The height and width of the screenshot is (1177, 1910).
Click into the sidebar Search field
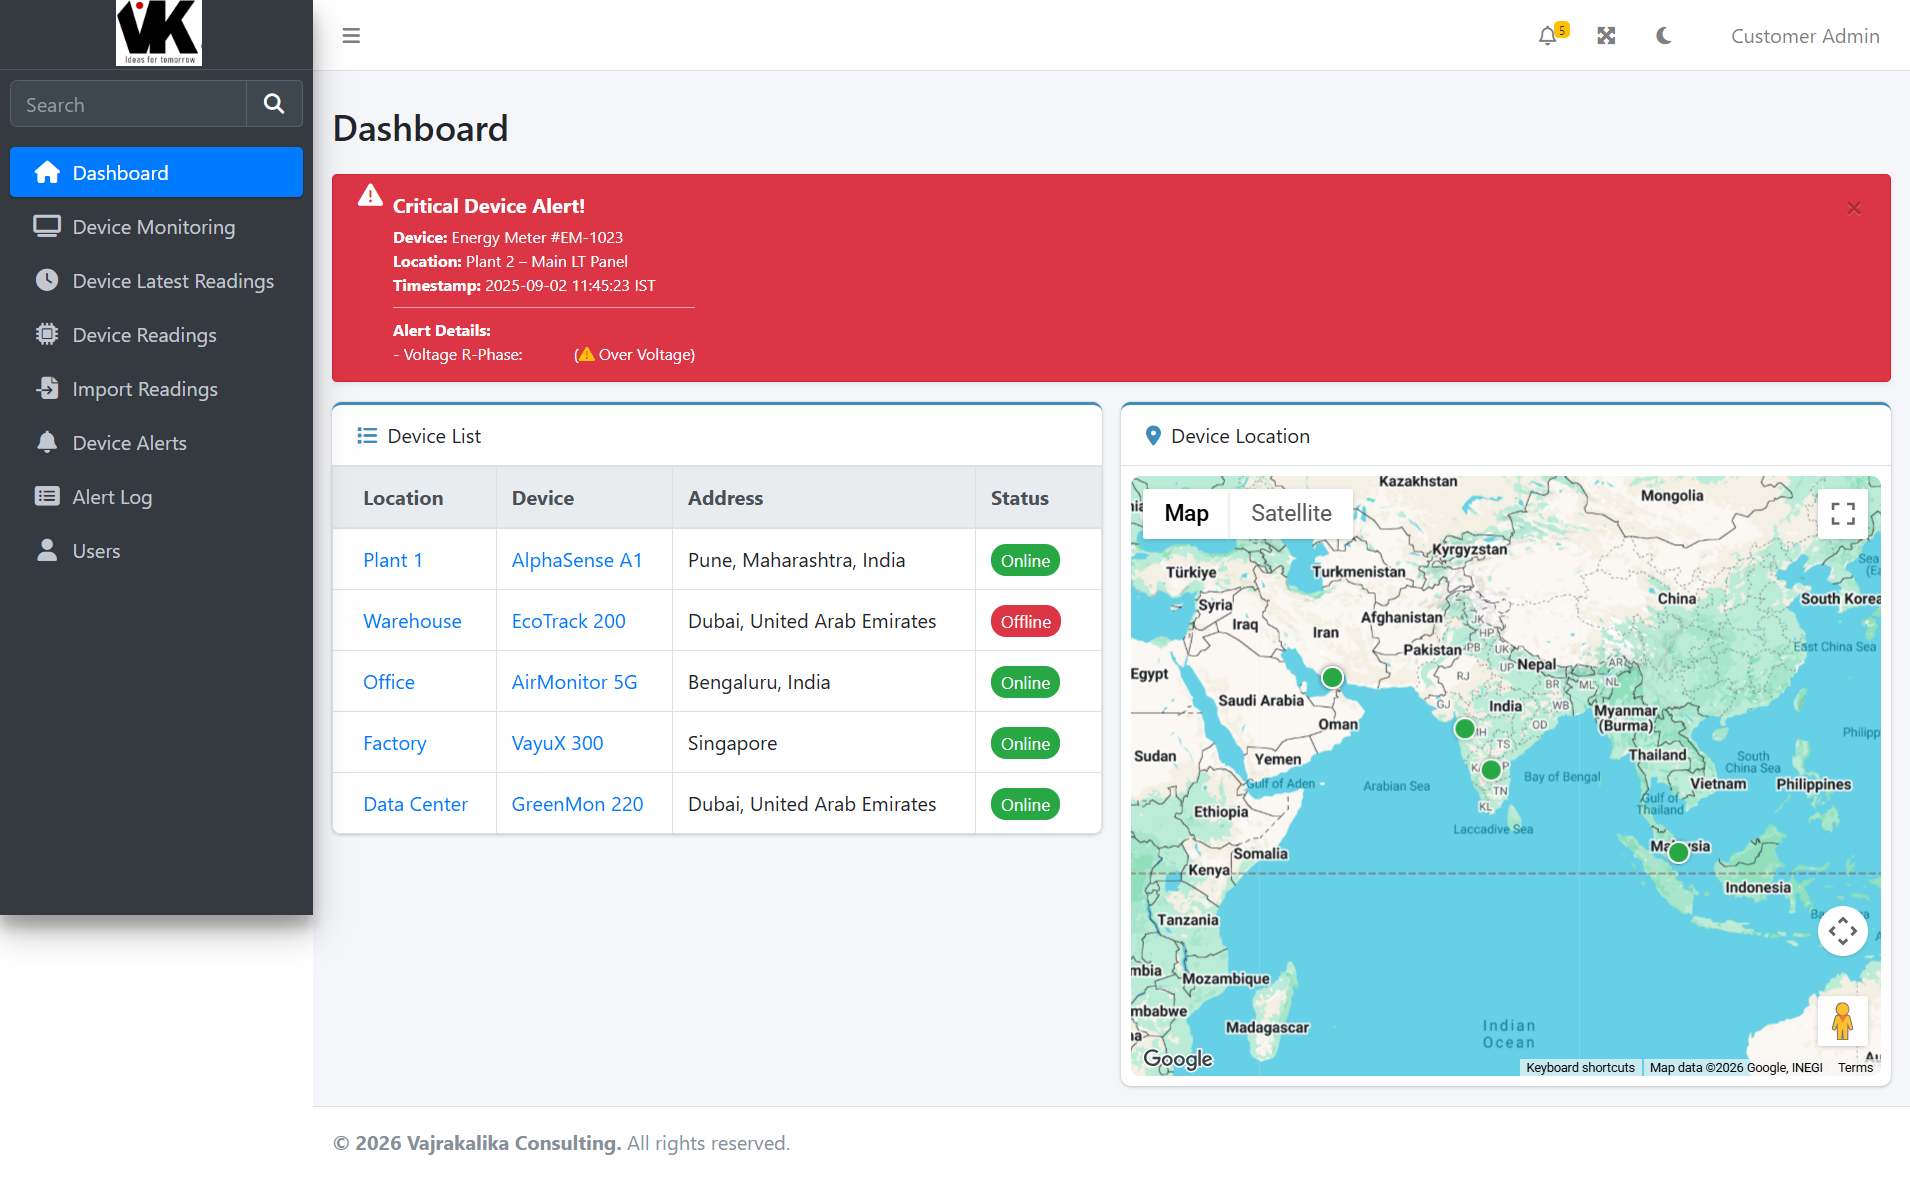click(x=128, y=104)
